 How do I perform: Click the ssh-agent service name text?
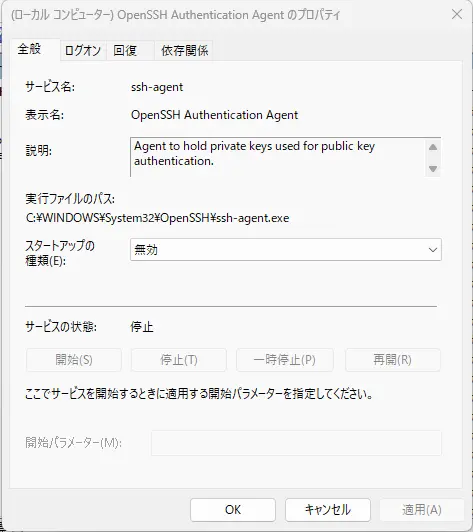coord(157,87)
